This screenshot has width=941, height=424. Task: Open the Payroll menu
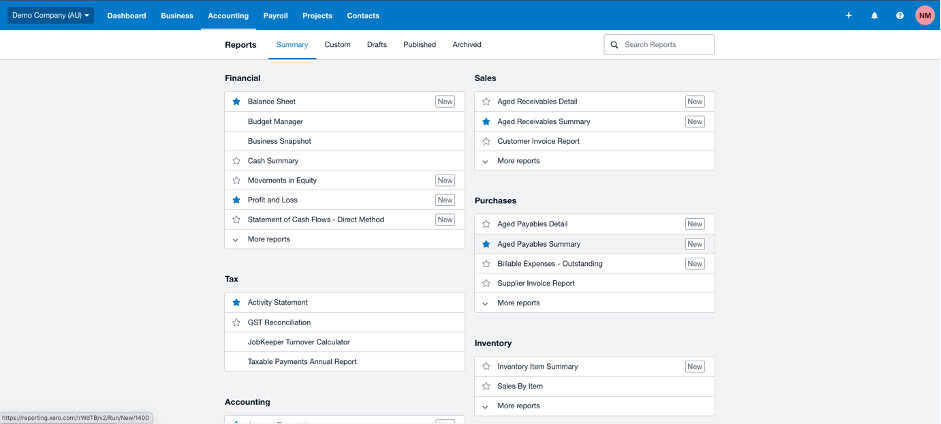[x=275, y=16]
